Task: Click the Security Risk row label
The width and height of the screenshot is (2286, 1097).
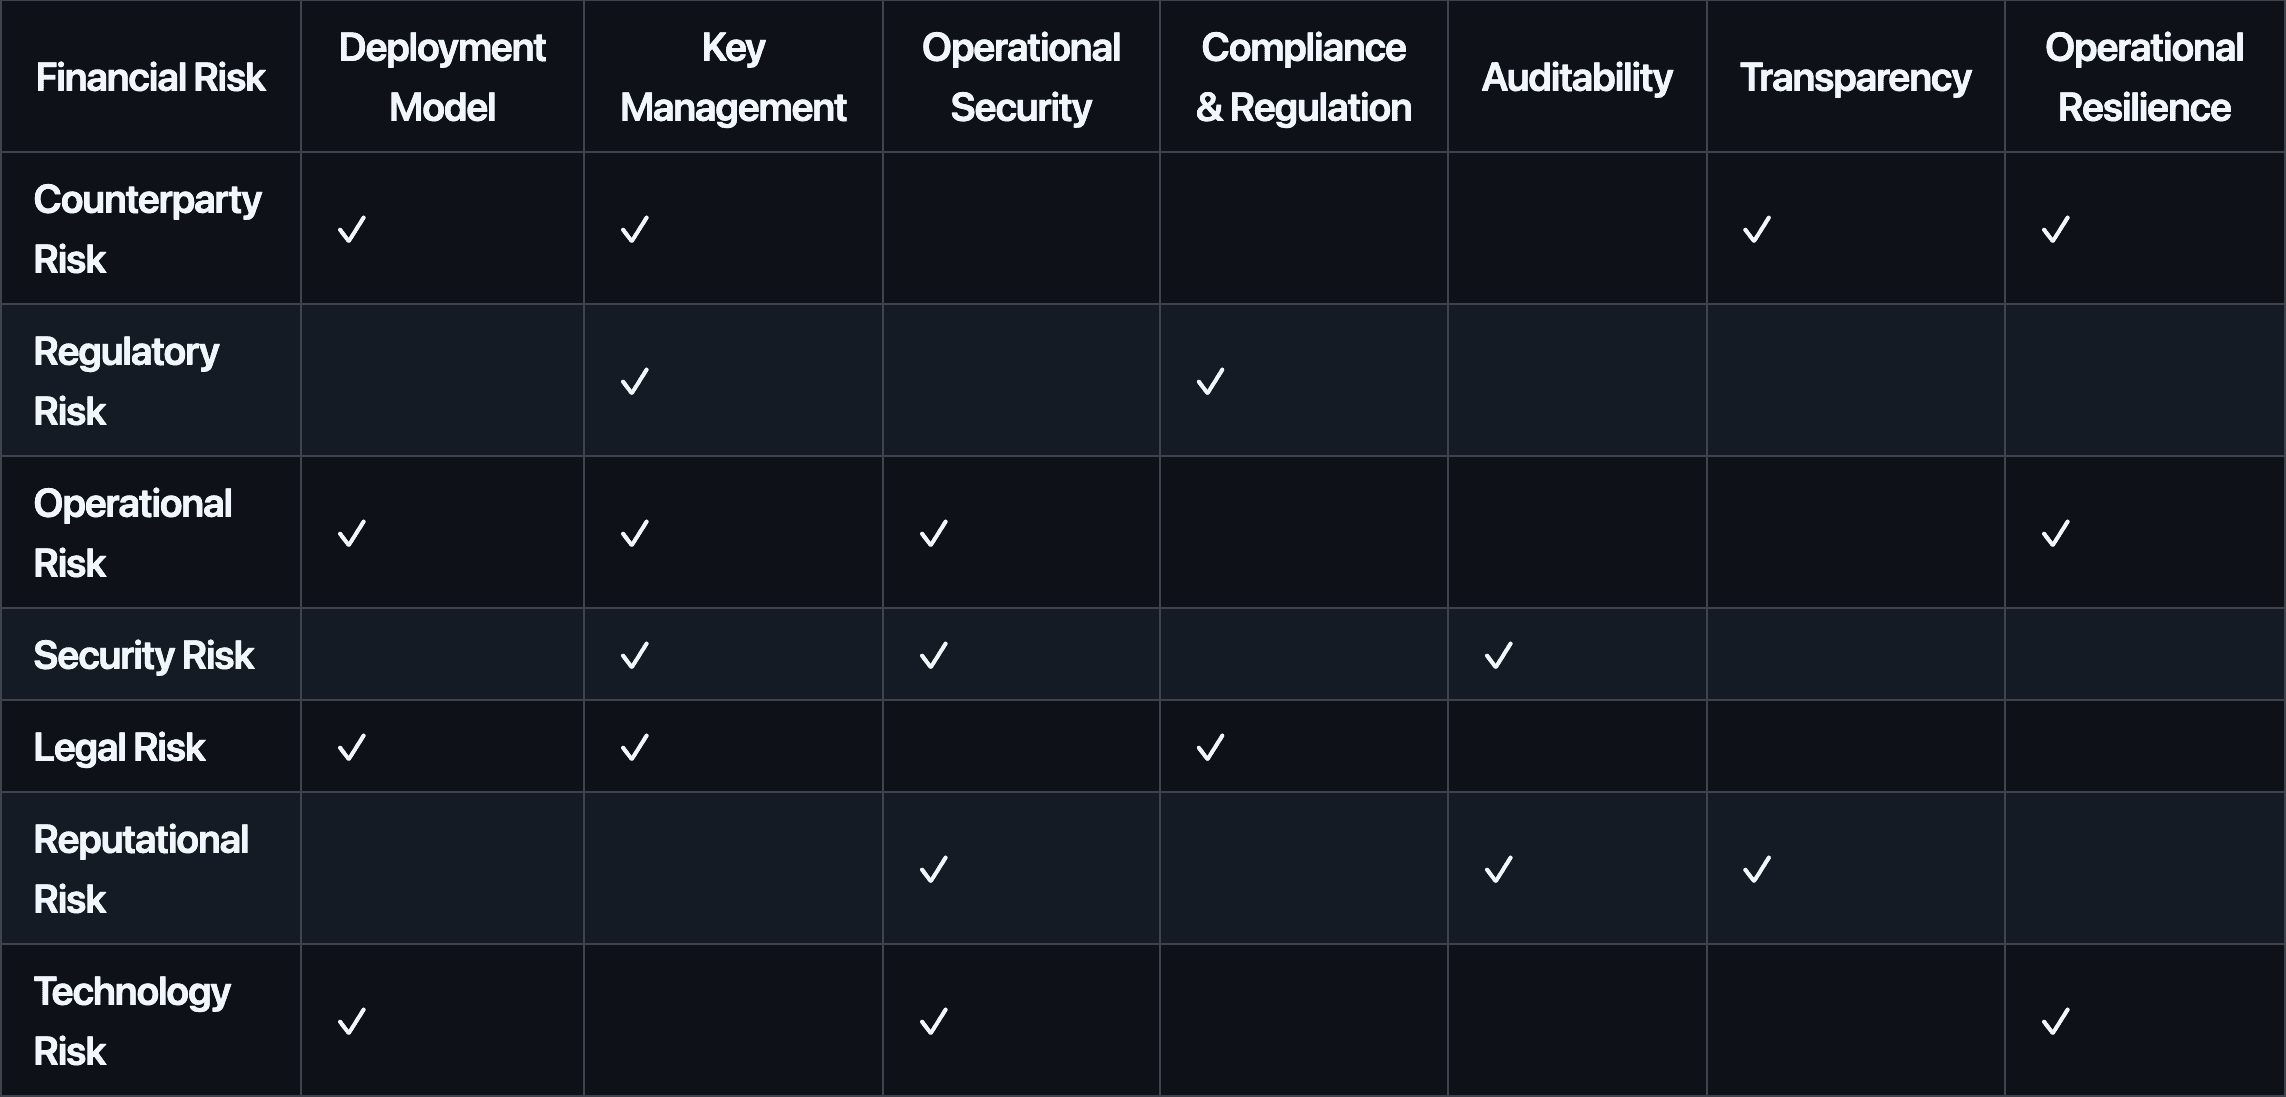Action: tap(144, 656)
